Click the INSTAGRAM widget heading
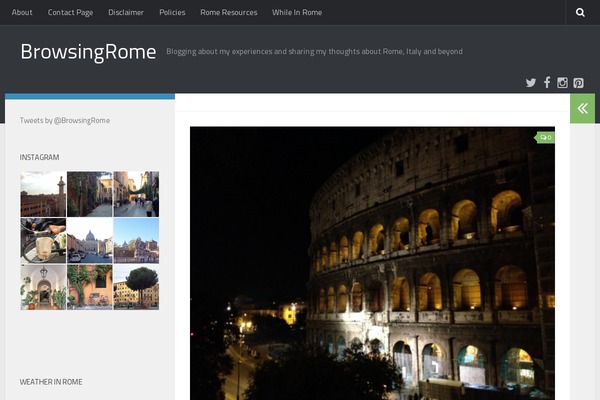600x400 pixels. click(x=39, y=157)
